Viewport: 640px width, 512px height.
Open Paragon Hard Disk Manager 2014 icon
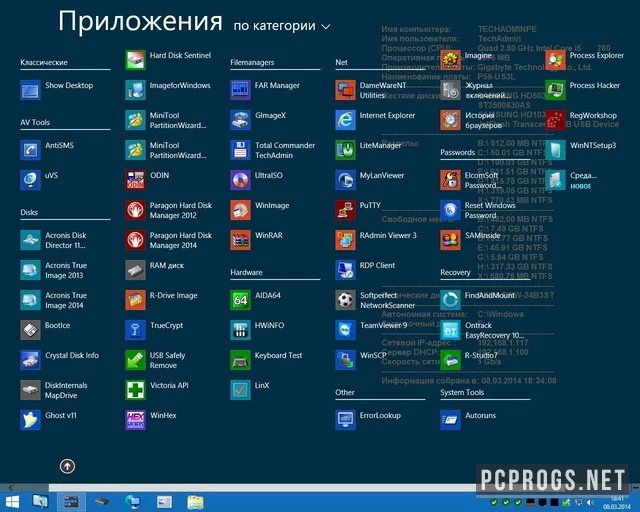click(x=135, y=240)
